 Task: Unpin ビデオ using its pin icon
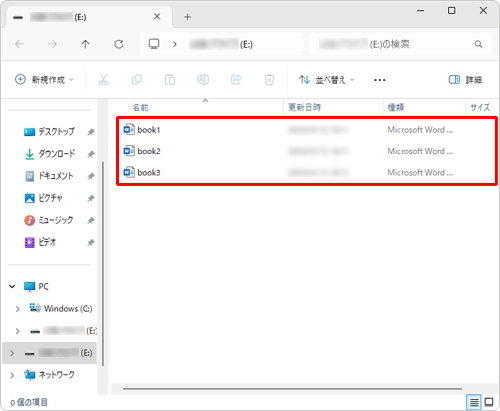coord(91,242)
